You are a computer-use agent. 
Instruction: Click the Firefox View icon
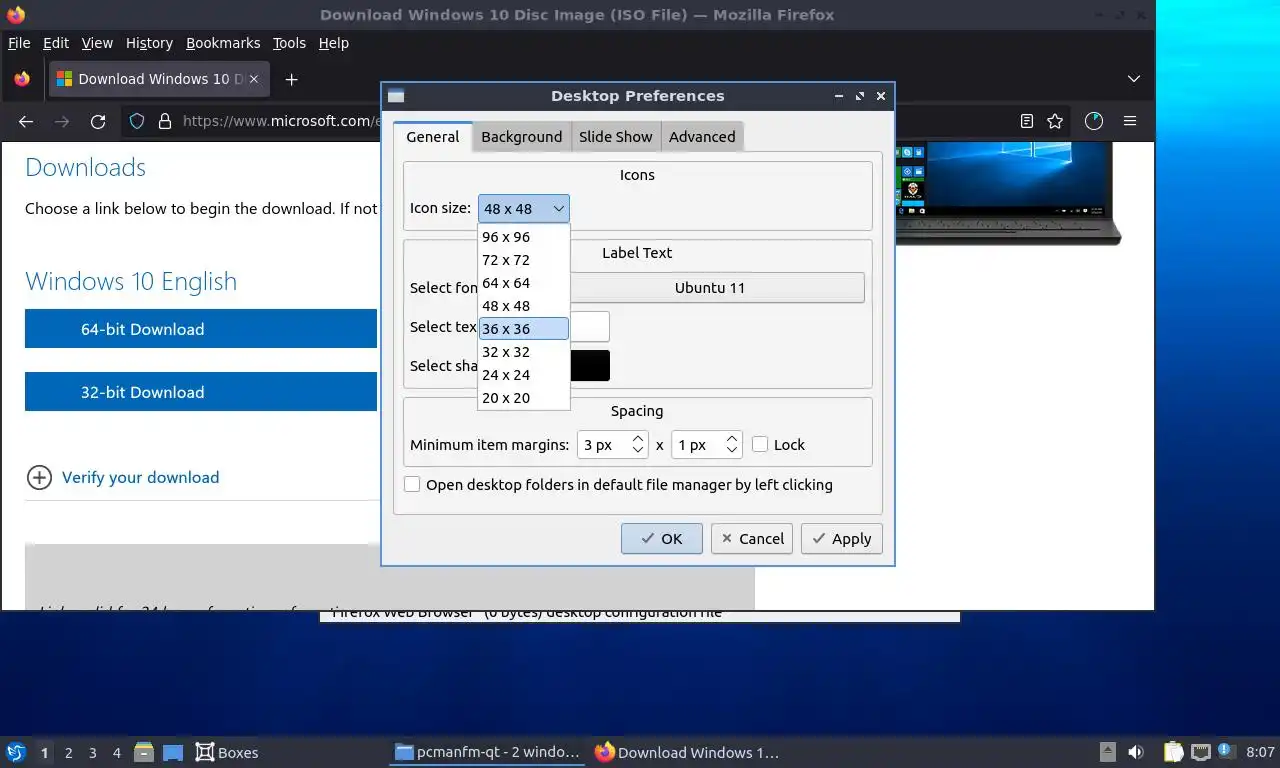click(x=22, y=79)
